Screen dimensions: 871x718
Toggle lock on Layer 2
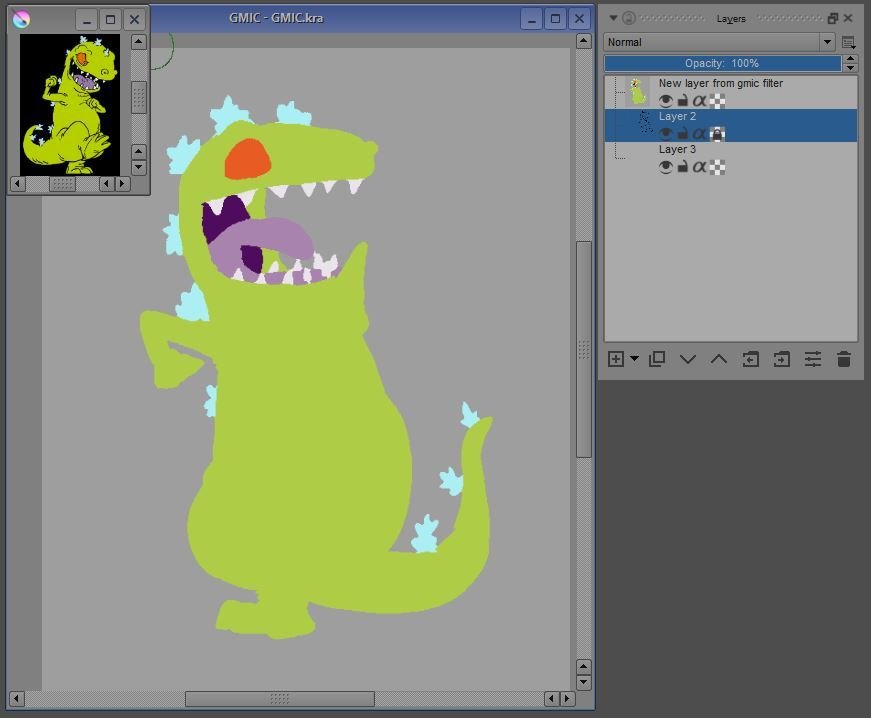click(683, 134)
